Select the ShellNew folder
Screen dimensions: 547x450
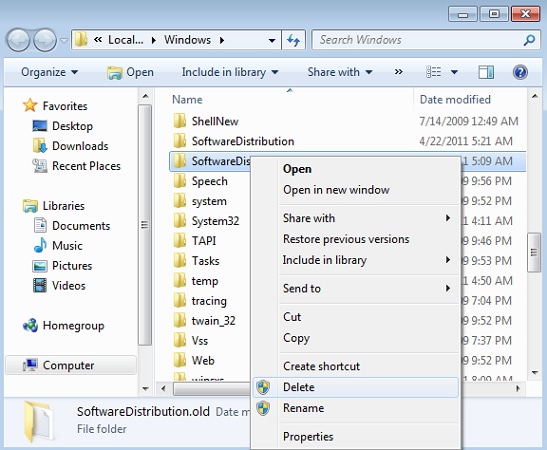click(215, 121)
